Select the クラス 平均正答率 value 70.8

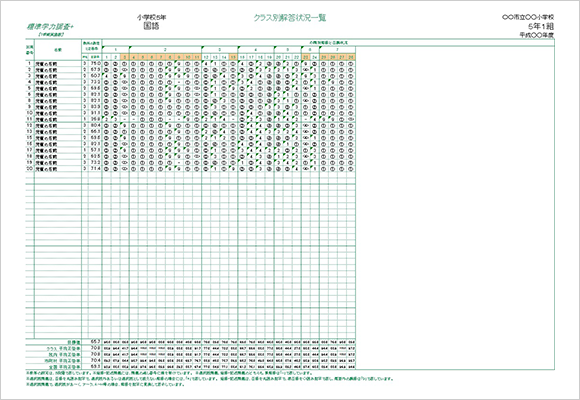point(95,348)
